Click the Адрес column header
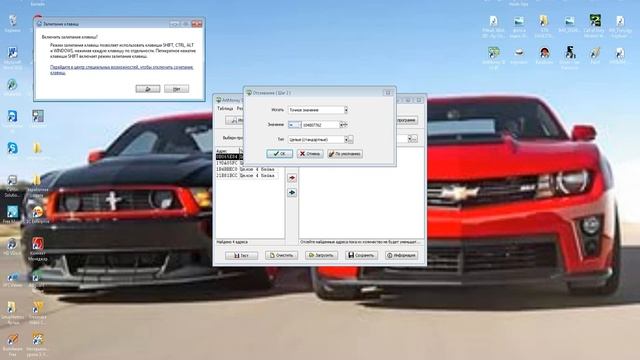640x360 pixels. [227, 151]
